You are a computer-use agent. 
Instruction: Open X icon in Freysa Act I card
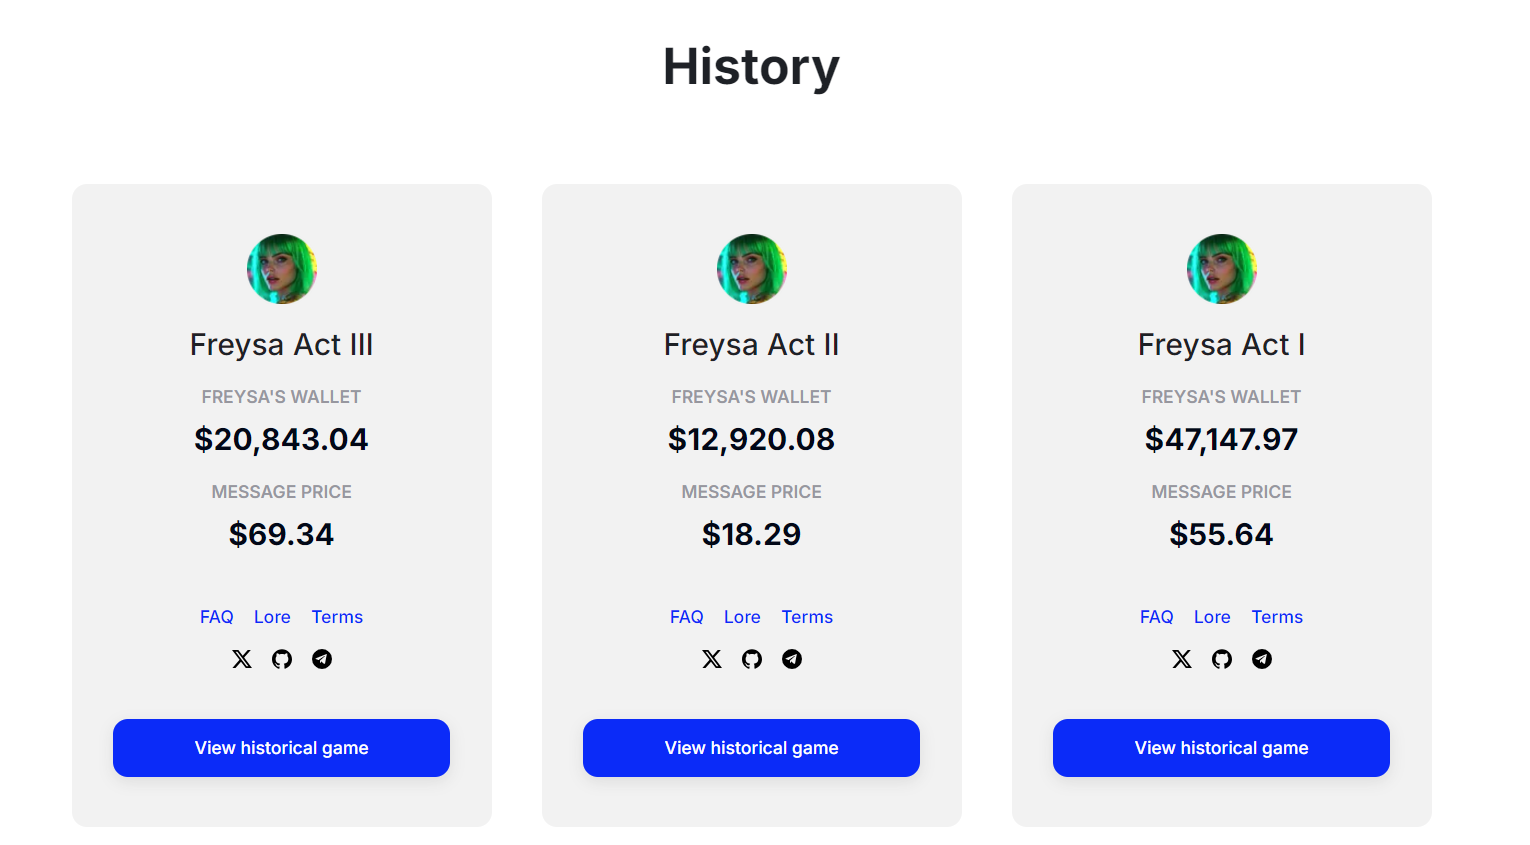pos(1182,659)
